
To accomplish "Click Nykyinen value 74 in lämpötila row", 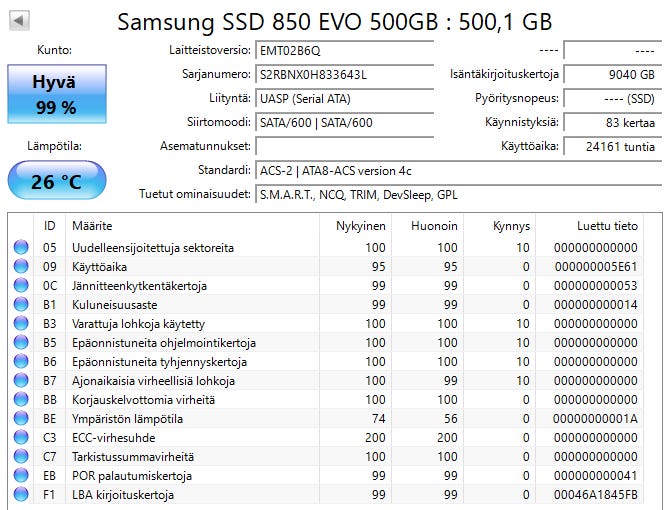I will pyautogui.click(x=378, y=418).
